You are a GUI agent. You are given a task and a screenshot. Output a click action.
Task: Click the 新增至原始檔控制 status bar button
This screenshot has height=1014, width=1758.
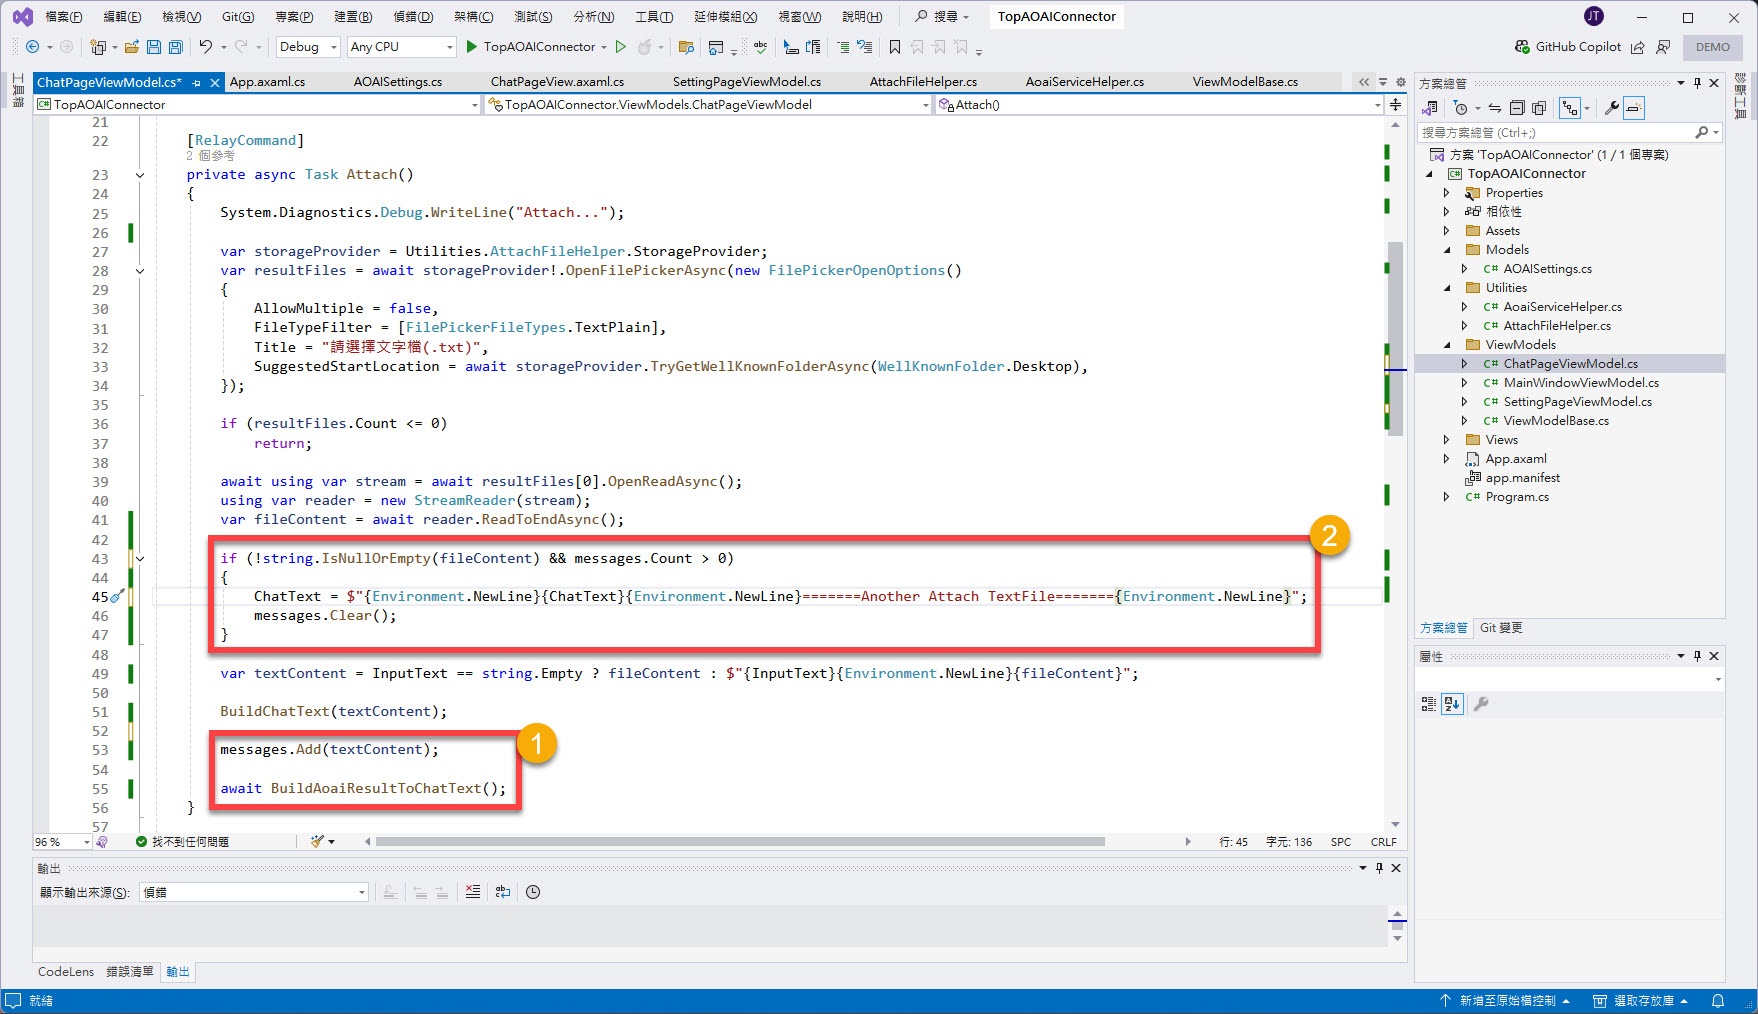[1504, 1001]
